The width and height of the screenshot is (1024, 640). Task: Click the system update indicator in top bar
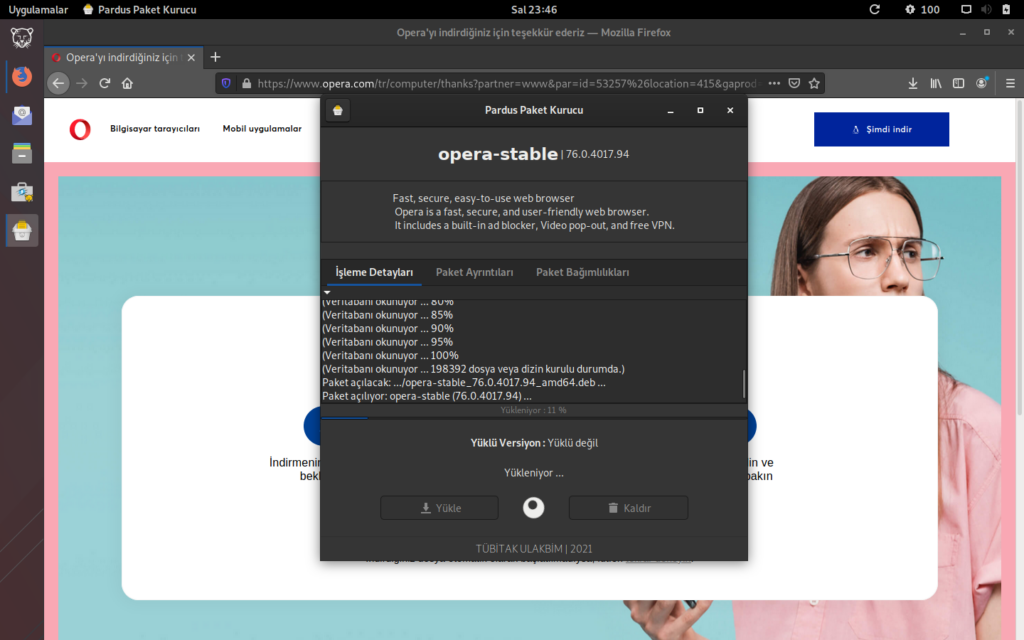pos(874,9)
